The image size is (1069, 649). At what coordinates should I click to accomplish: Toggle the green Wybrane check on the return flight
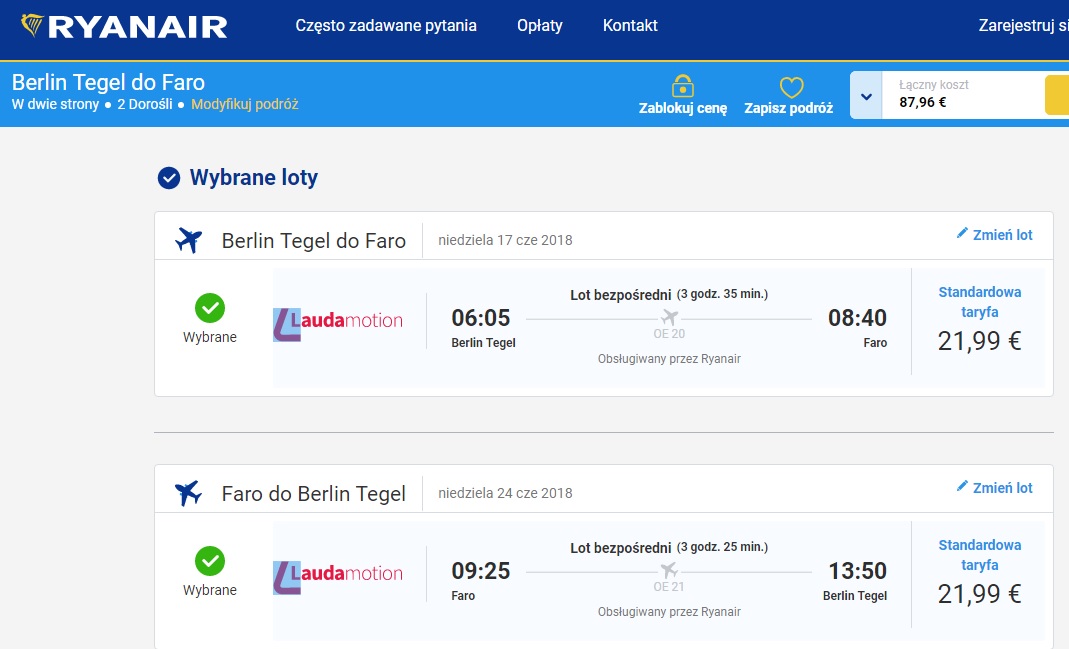pos(210,561)
